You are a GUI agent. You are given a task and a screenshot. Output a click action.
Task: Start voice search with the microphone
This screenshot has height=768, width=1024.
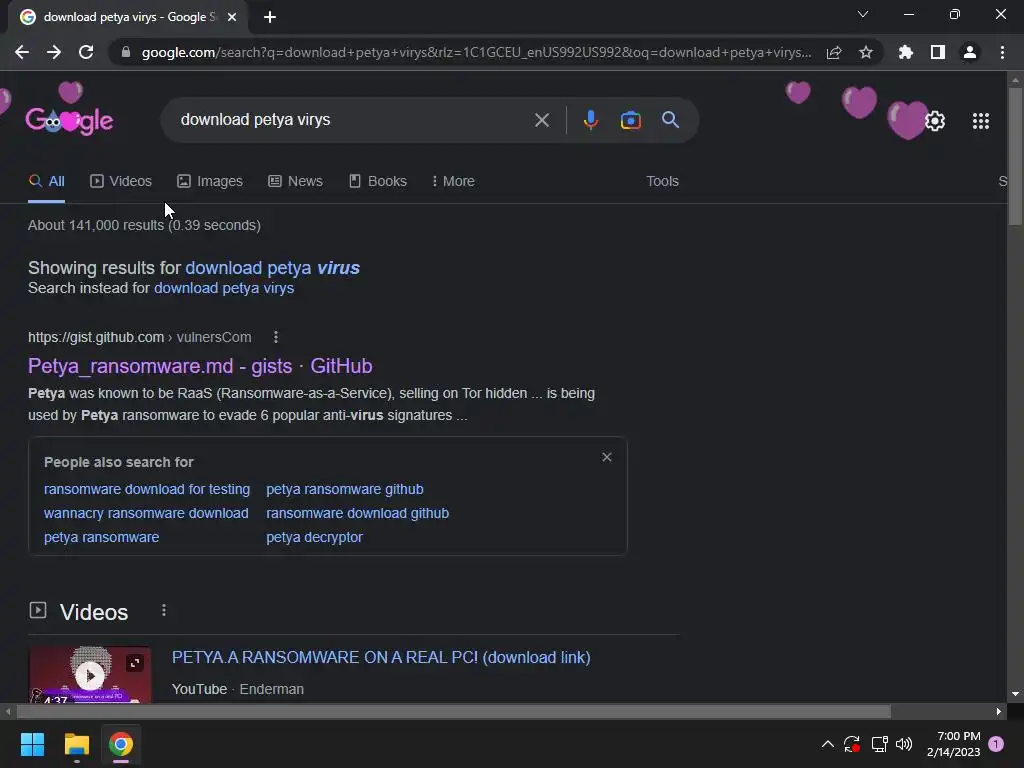tap(590, 120)
